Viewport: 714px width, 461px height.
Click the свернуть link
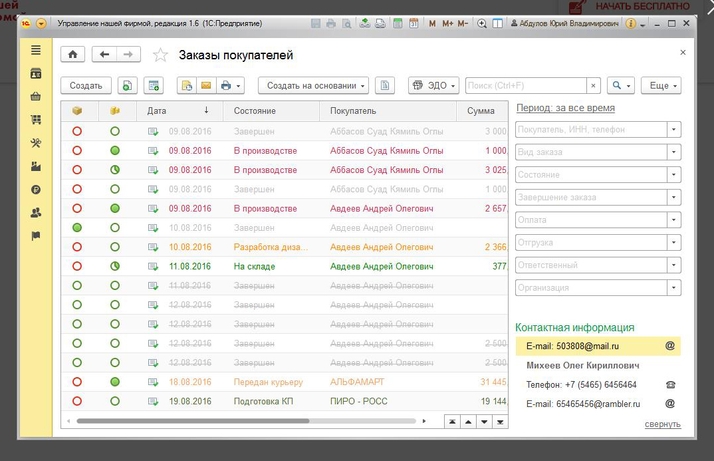[x=662, y=424]
